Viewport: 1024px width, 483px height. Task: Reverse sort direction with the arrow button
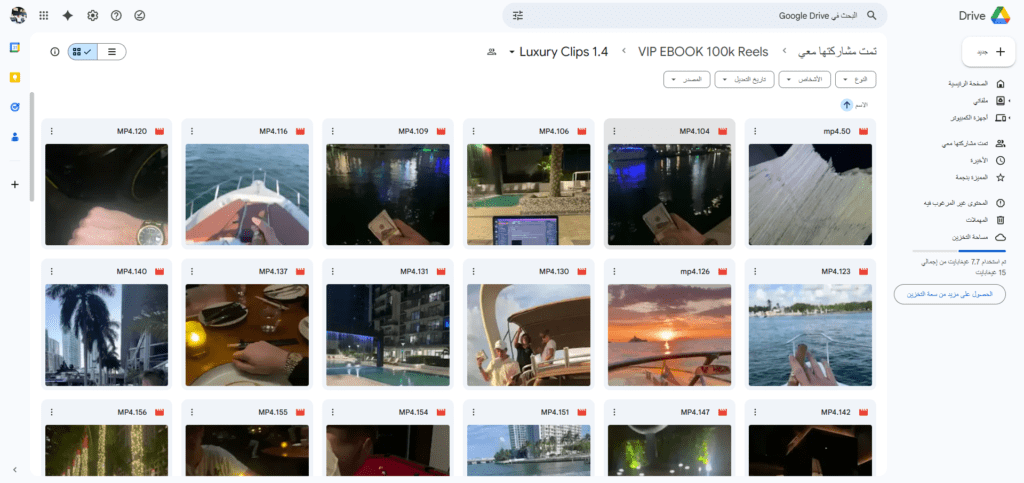[x=847, y=104]
